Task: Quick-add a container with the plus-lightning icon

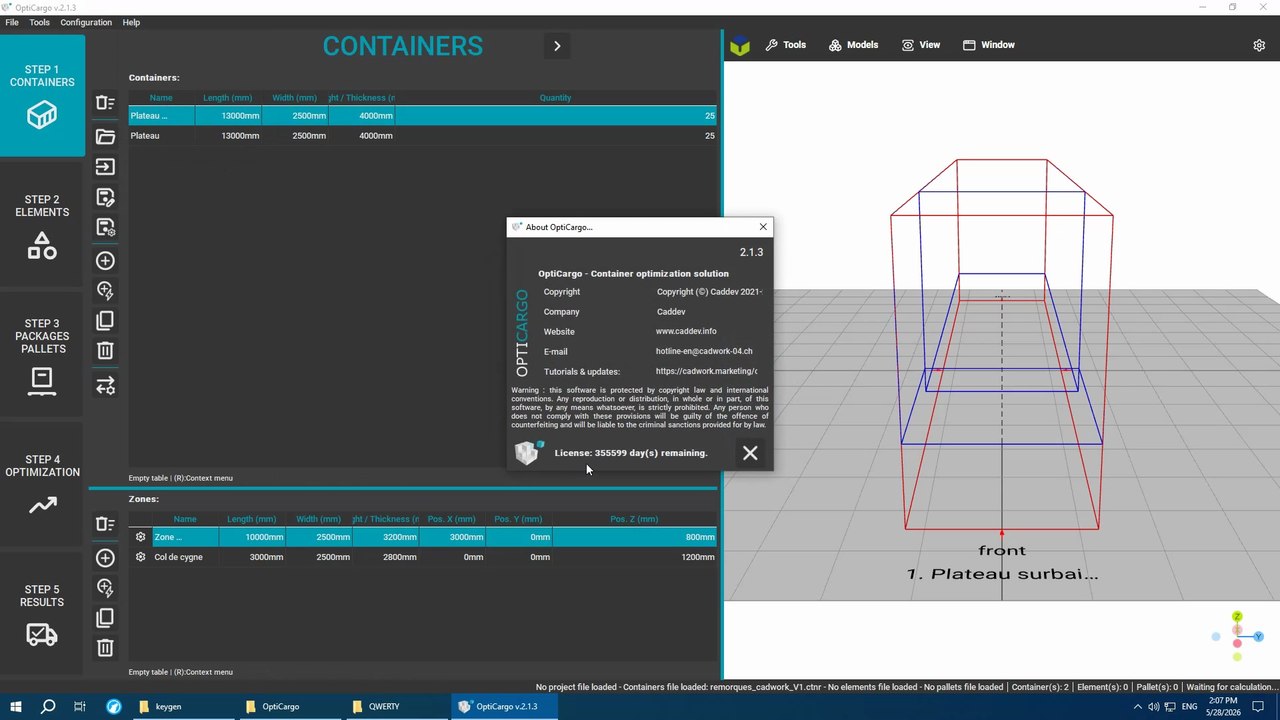Action: click(x=105, y=291)
